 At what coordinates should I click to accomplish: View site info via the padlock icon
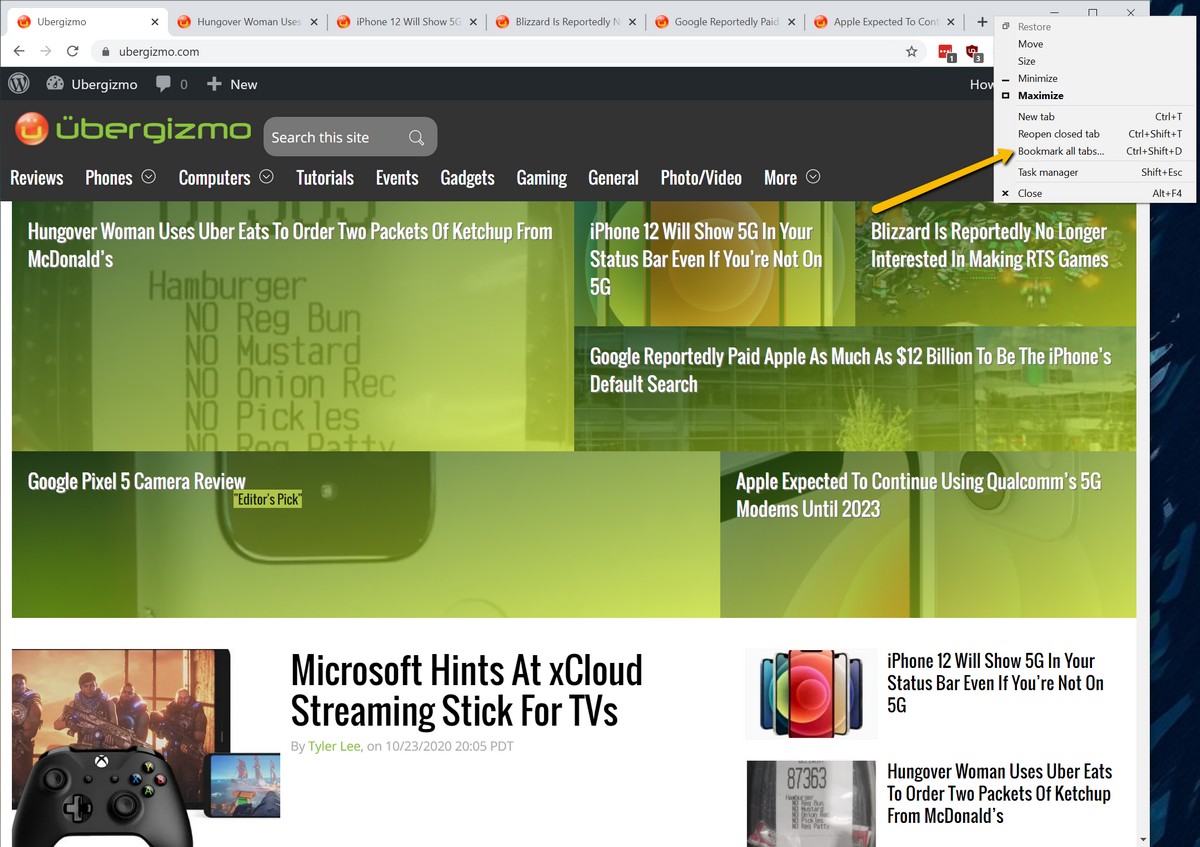[x=105, y=51]
